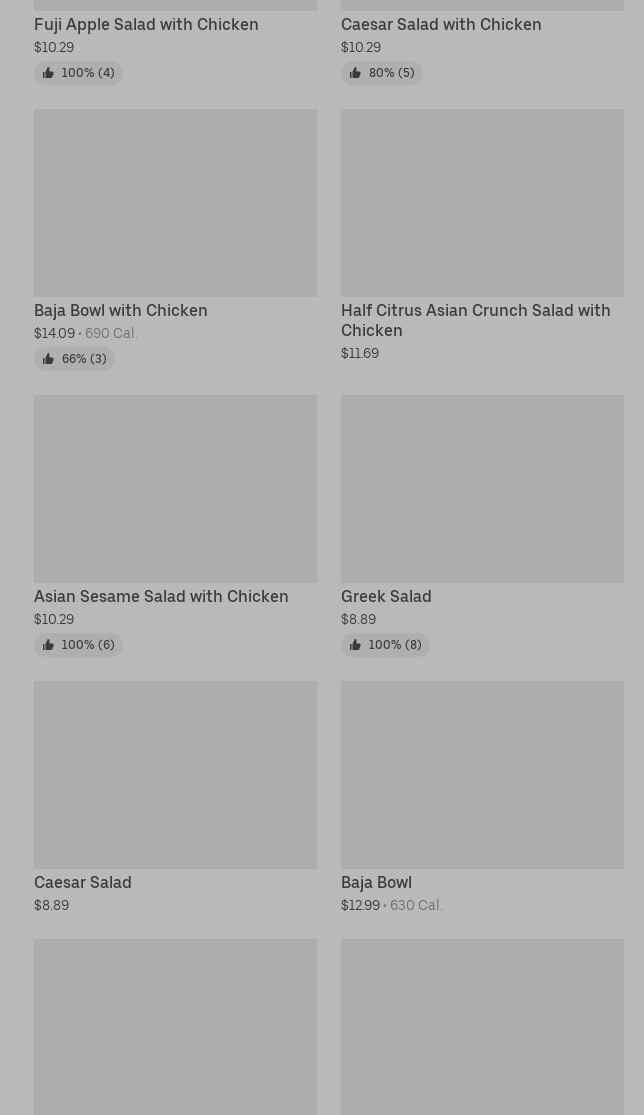Select Baja Bowl with Chicken title
This screenshot has width=644, height=1115.
coord(121,310)
